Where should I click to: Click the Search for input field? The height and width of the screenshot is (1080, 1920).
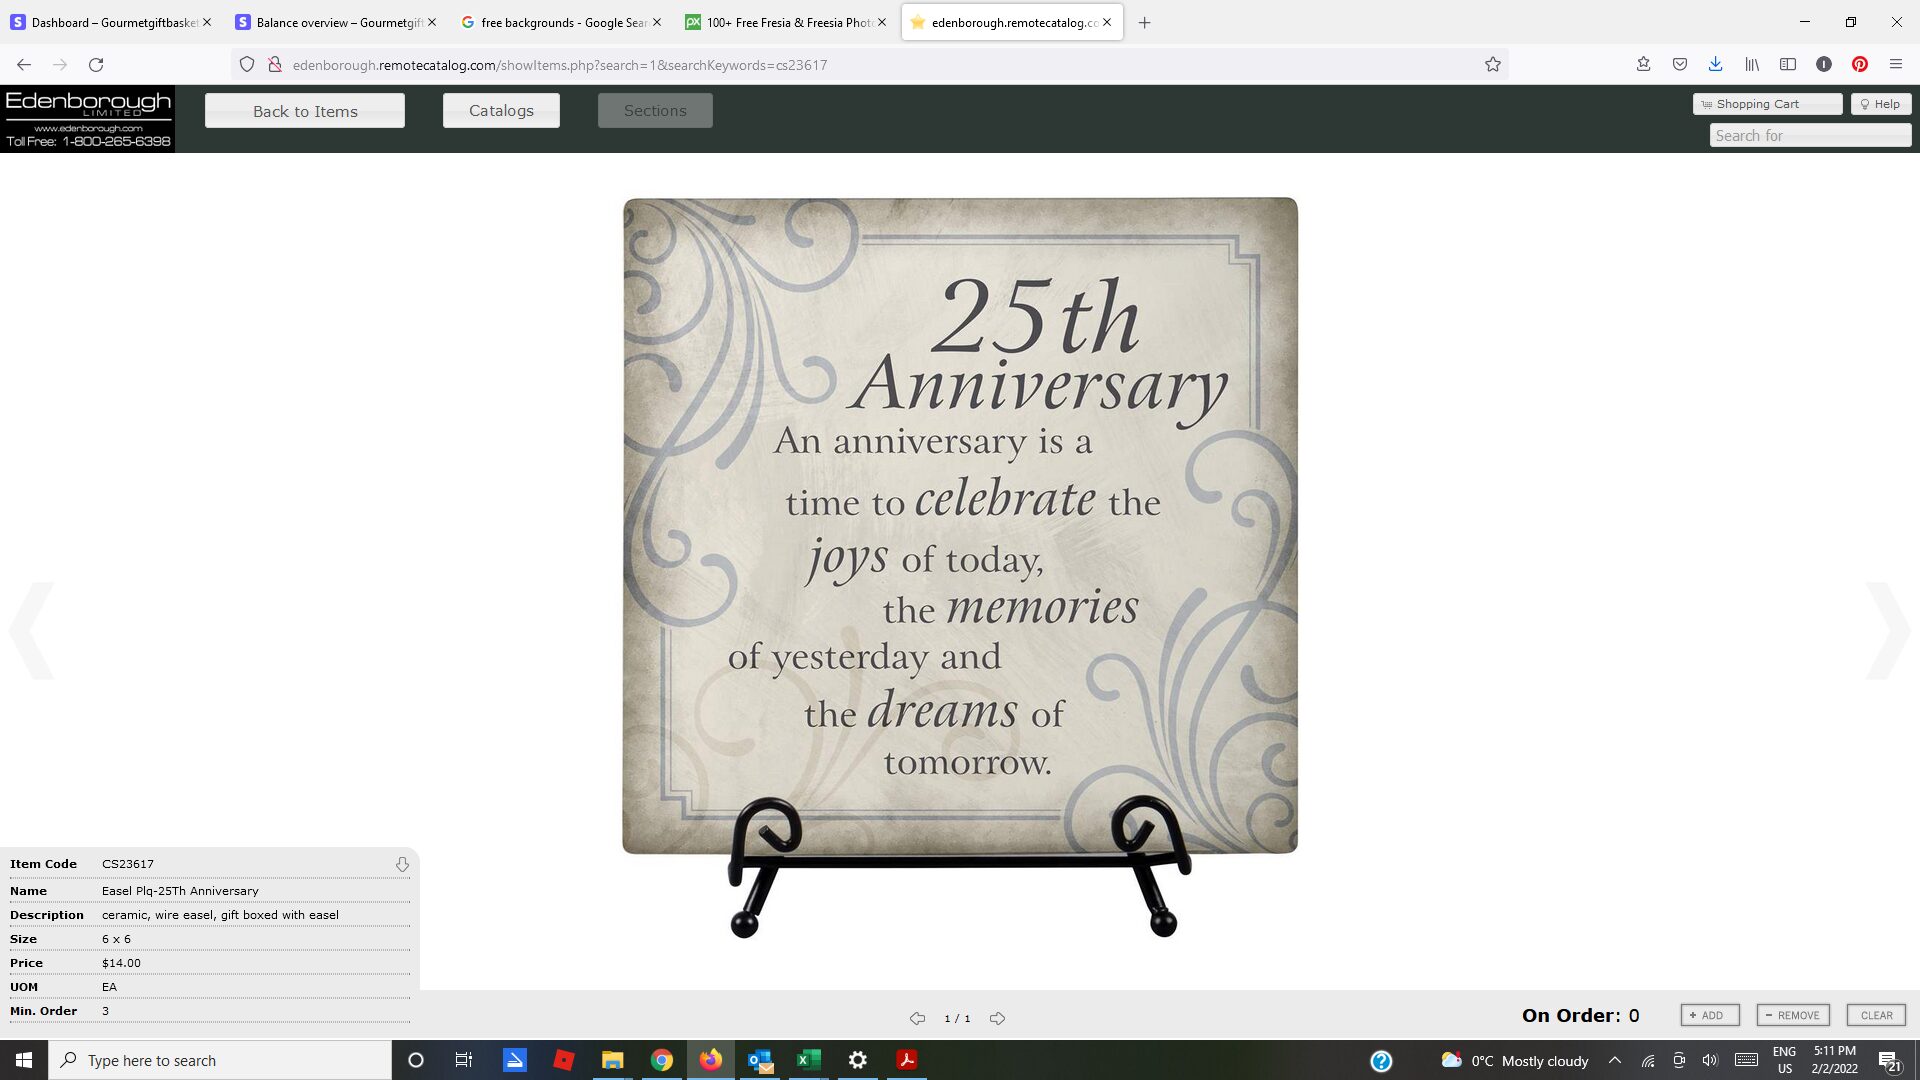coord(1809,136)
